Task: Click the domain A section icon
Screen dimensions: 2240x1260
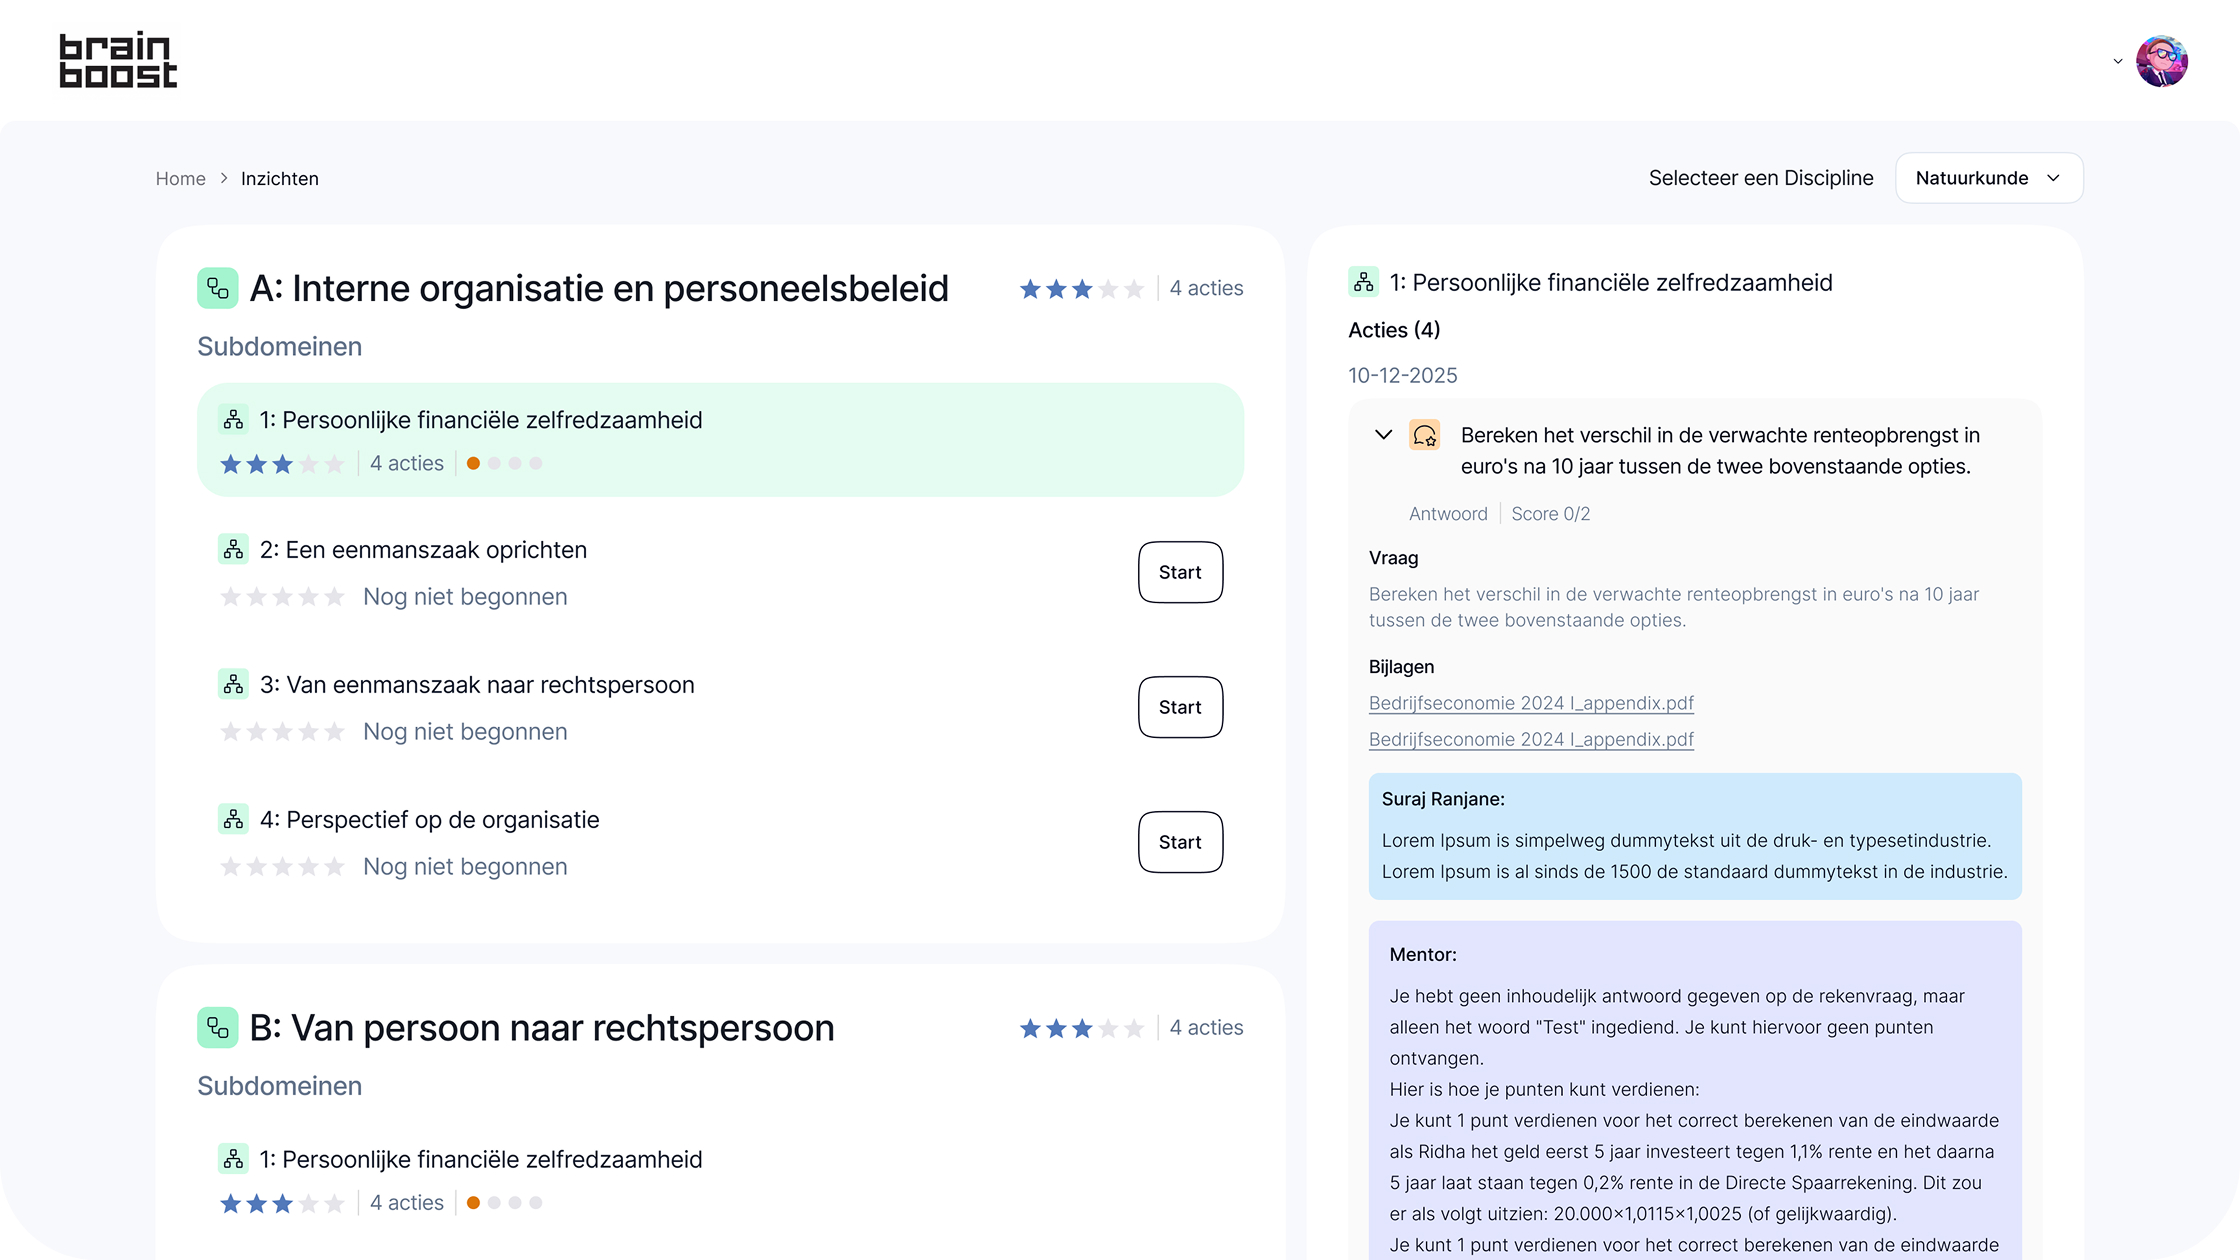Action: (217, 289)
